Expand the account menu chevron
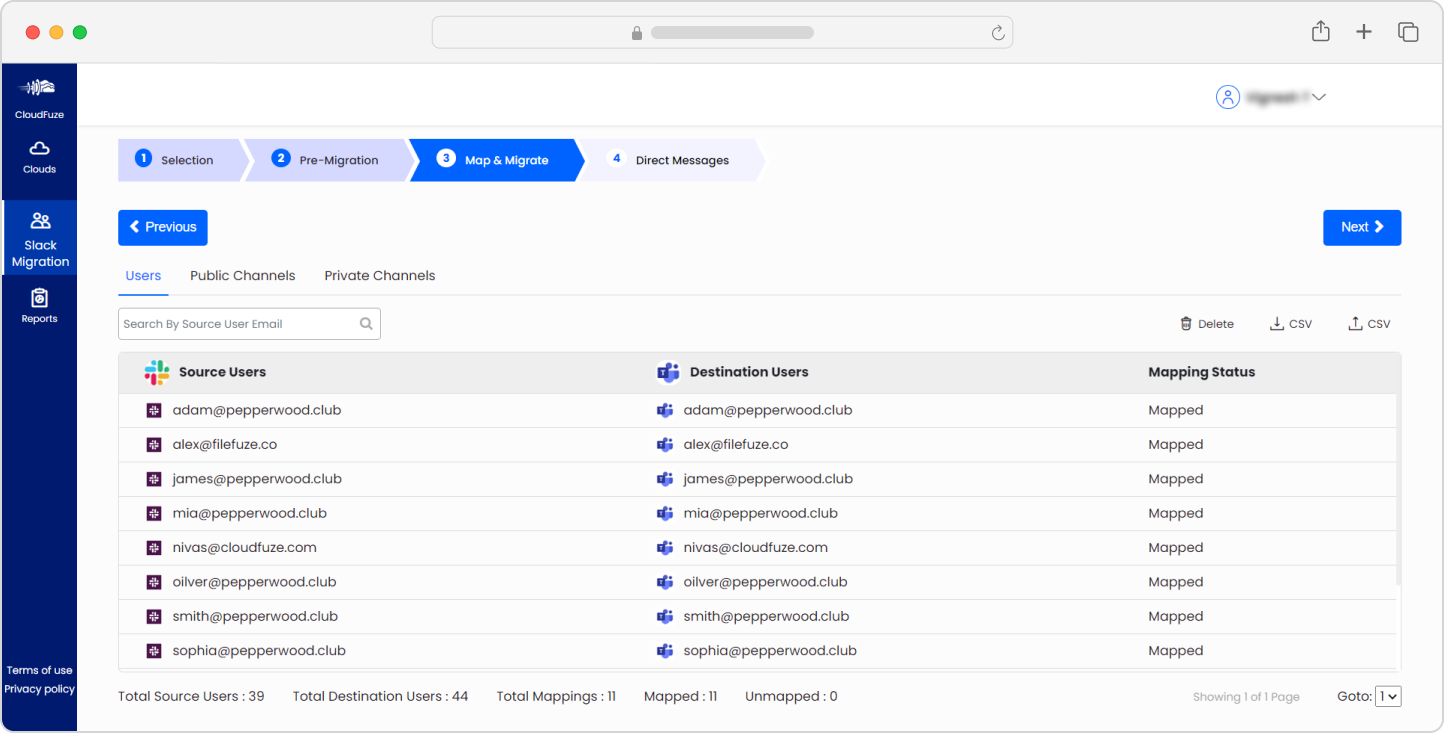 [1318, 97]
